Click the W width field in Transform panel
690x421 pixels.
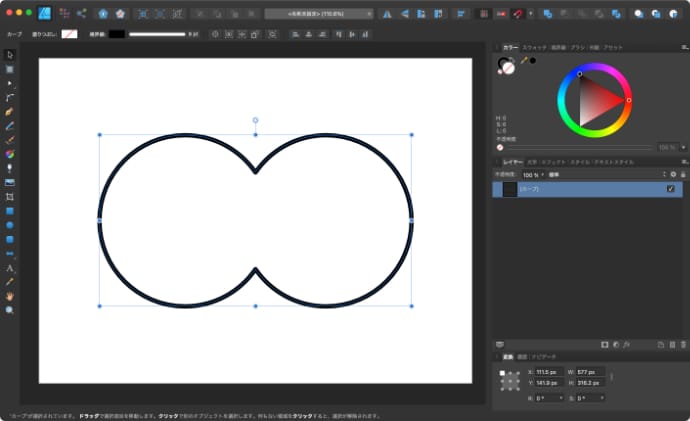coord(590,371)
